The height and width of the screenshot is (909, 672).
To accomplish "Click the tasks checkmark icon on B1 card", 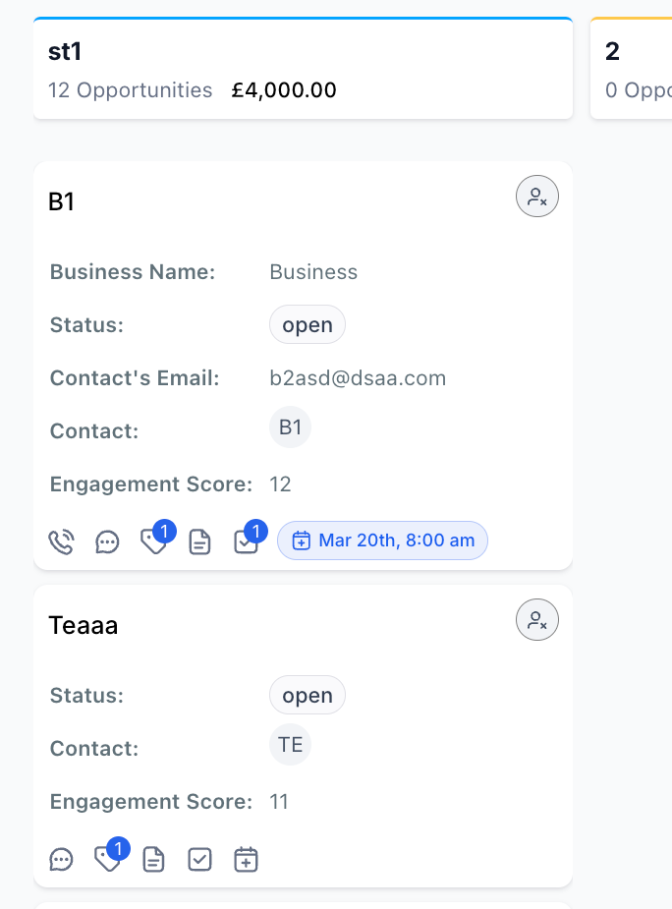I will 246,542.
